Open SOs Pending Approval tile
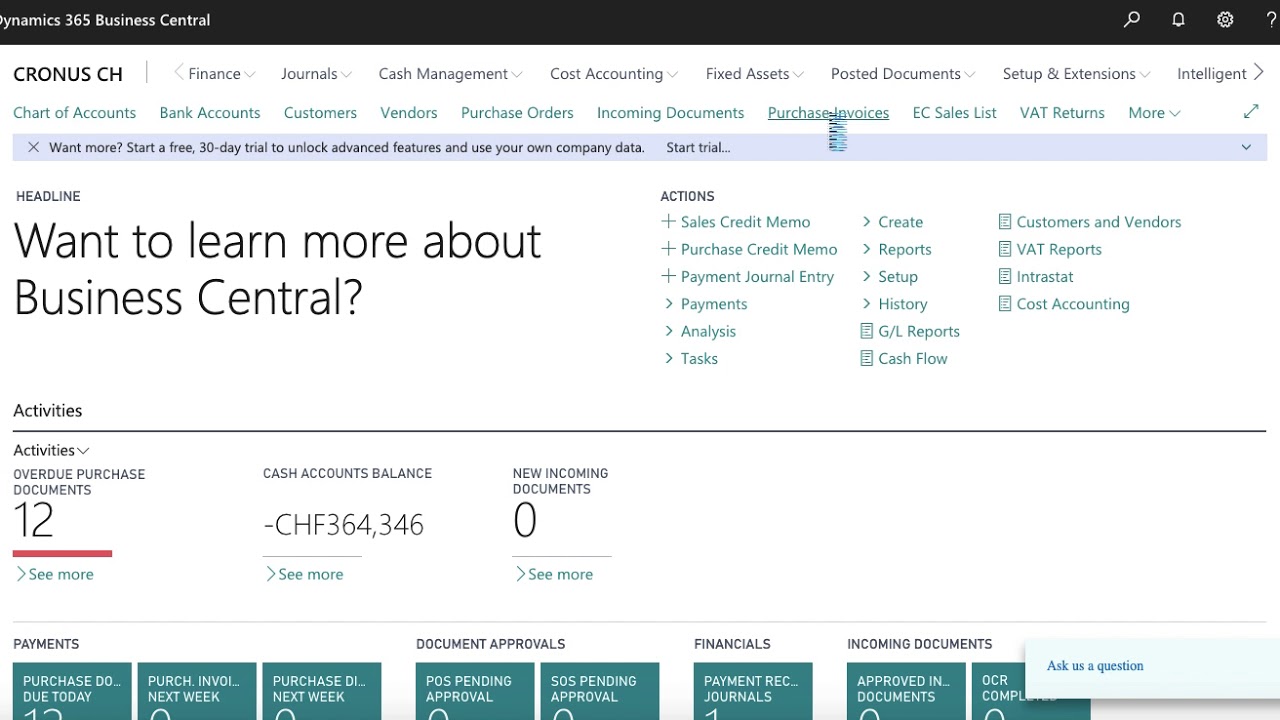The width and height of the screenshot is (1280, 720). coord(600,691)
